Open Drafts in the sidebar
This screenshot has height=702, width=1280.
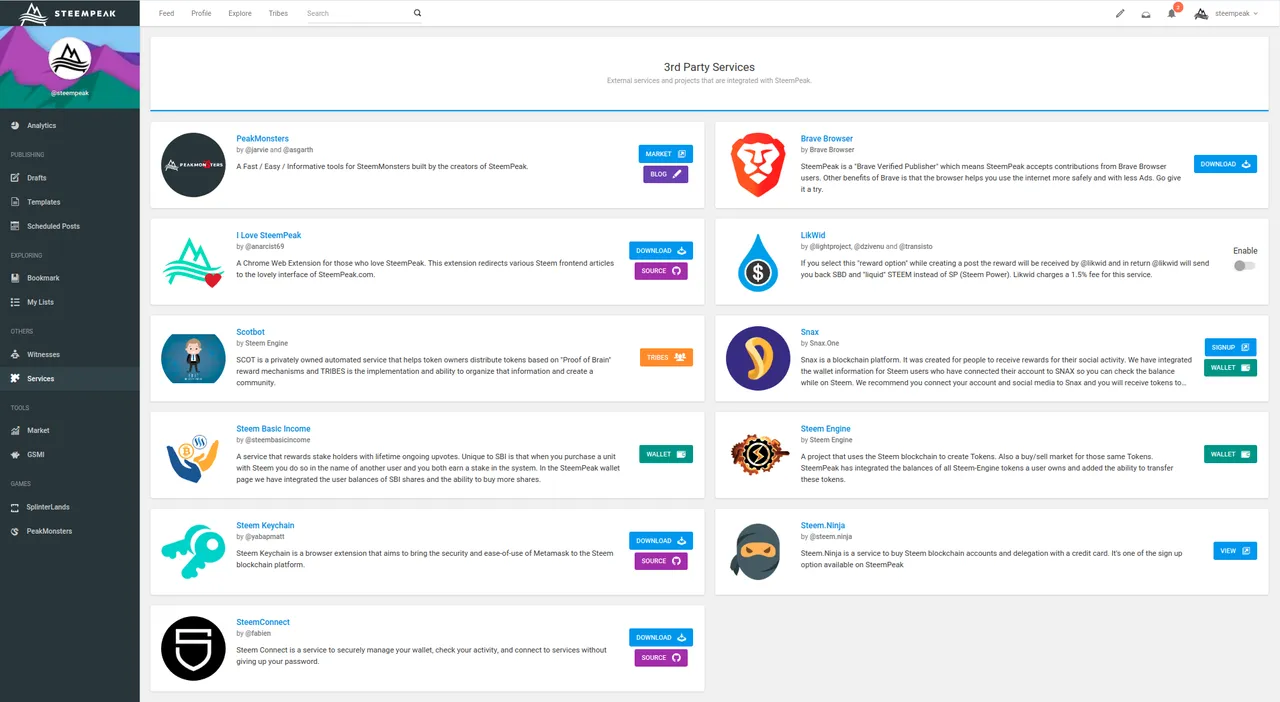pos(70,178)
